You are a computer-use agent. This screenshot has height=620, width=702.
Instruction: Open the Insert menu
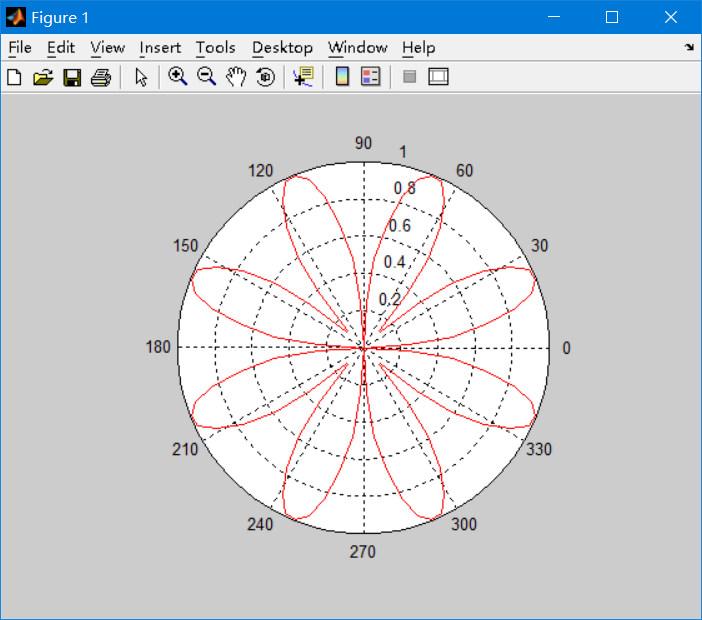pos(160,47)
